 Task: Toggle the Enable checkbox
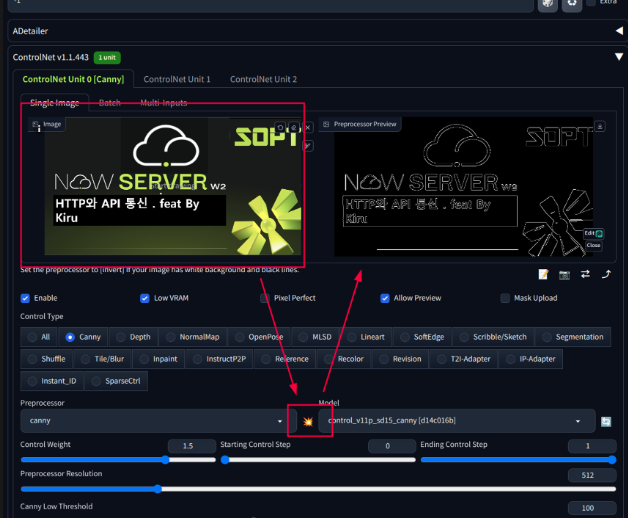pyautogui.click(x=25, y=298)
